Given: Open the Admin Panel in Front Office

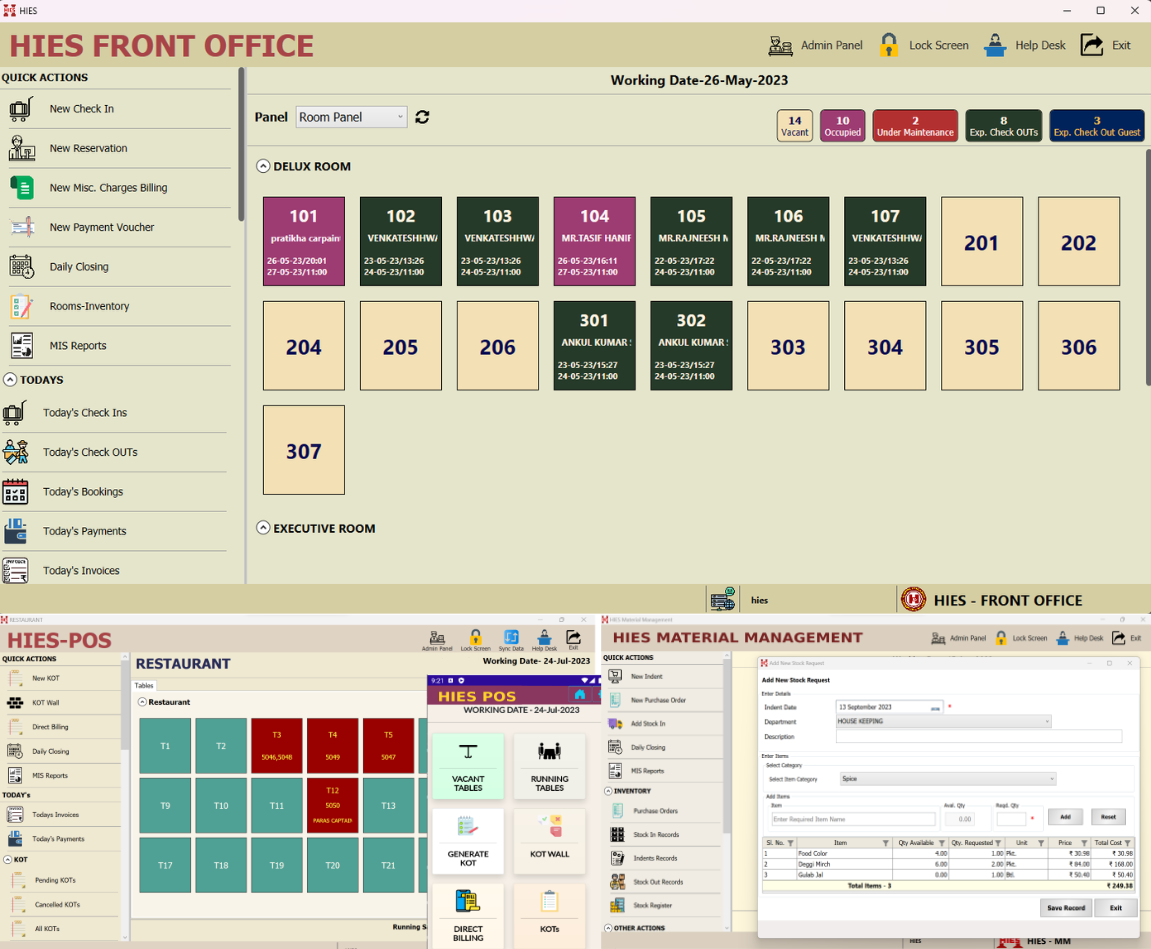Looking at the screenshot, I should click(815, 46).
